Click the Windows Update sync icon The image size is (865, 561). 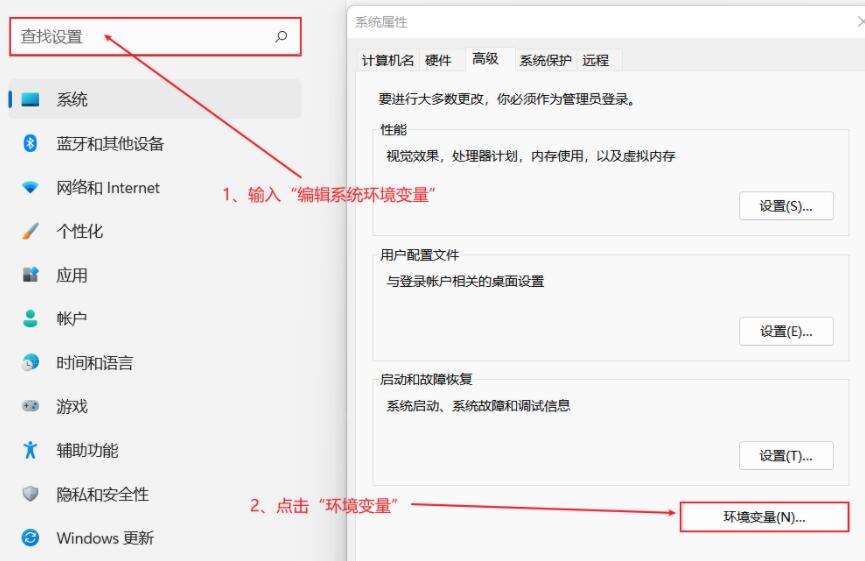click(30, 538)
